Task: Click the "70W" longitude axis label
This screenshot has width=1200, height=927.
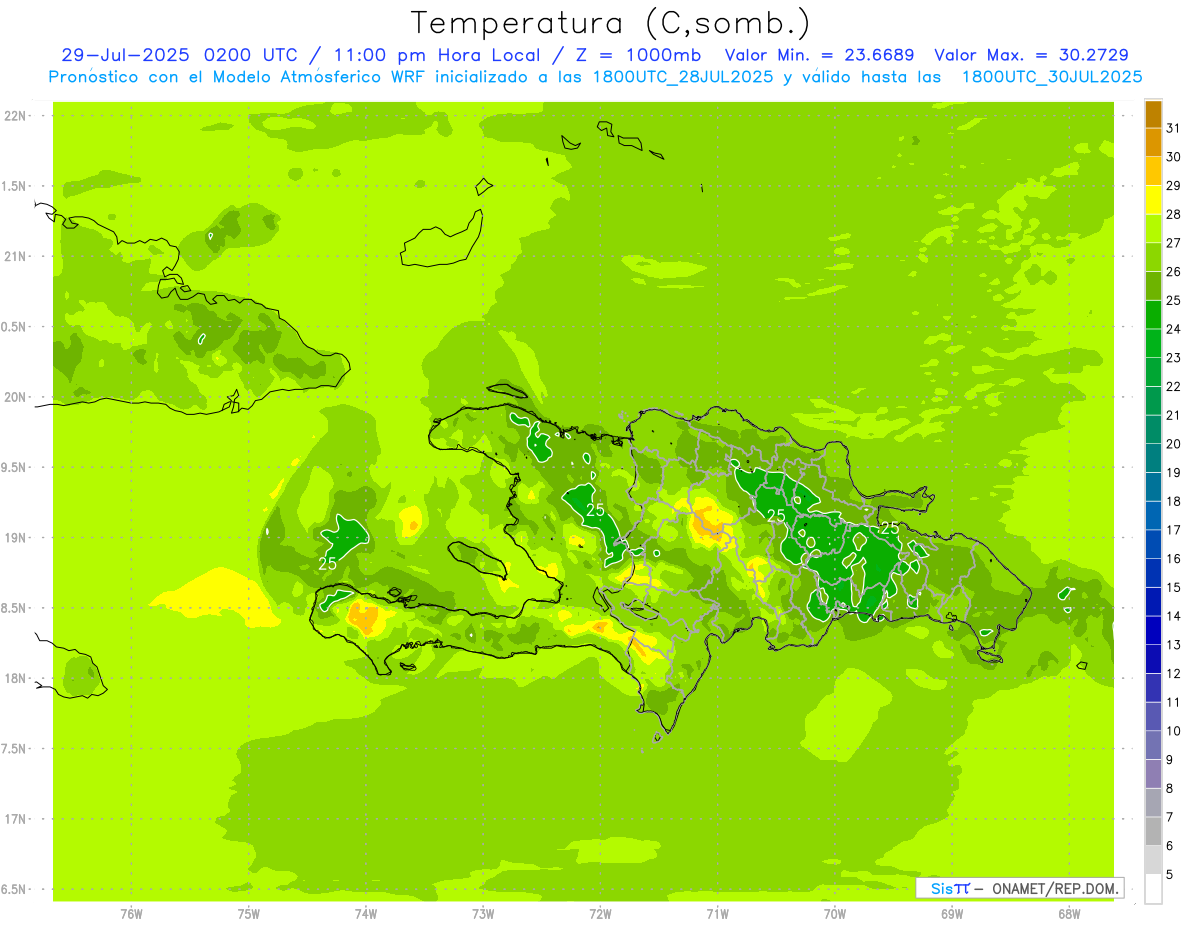Action: tap(834, 915)
